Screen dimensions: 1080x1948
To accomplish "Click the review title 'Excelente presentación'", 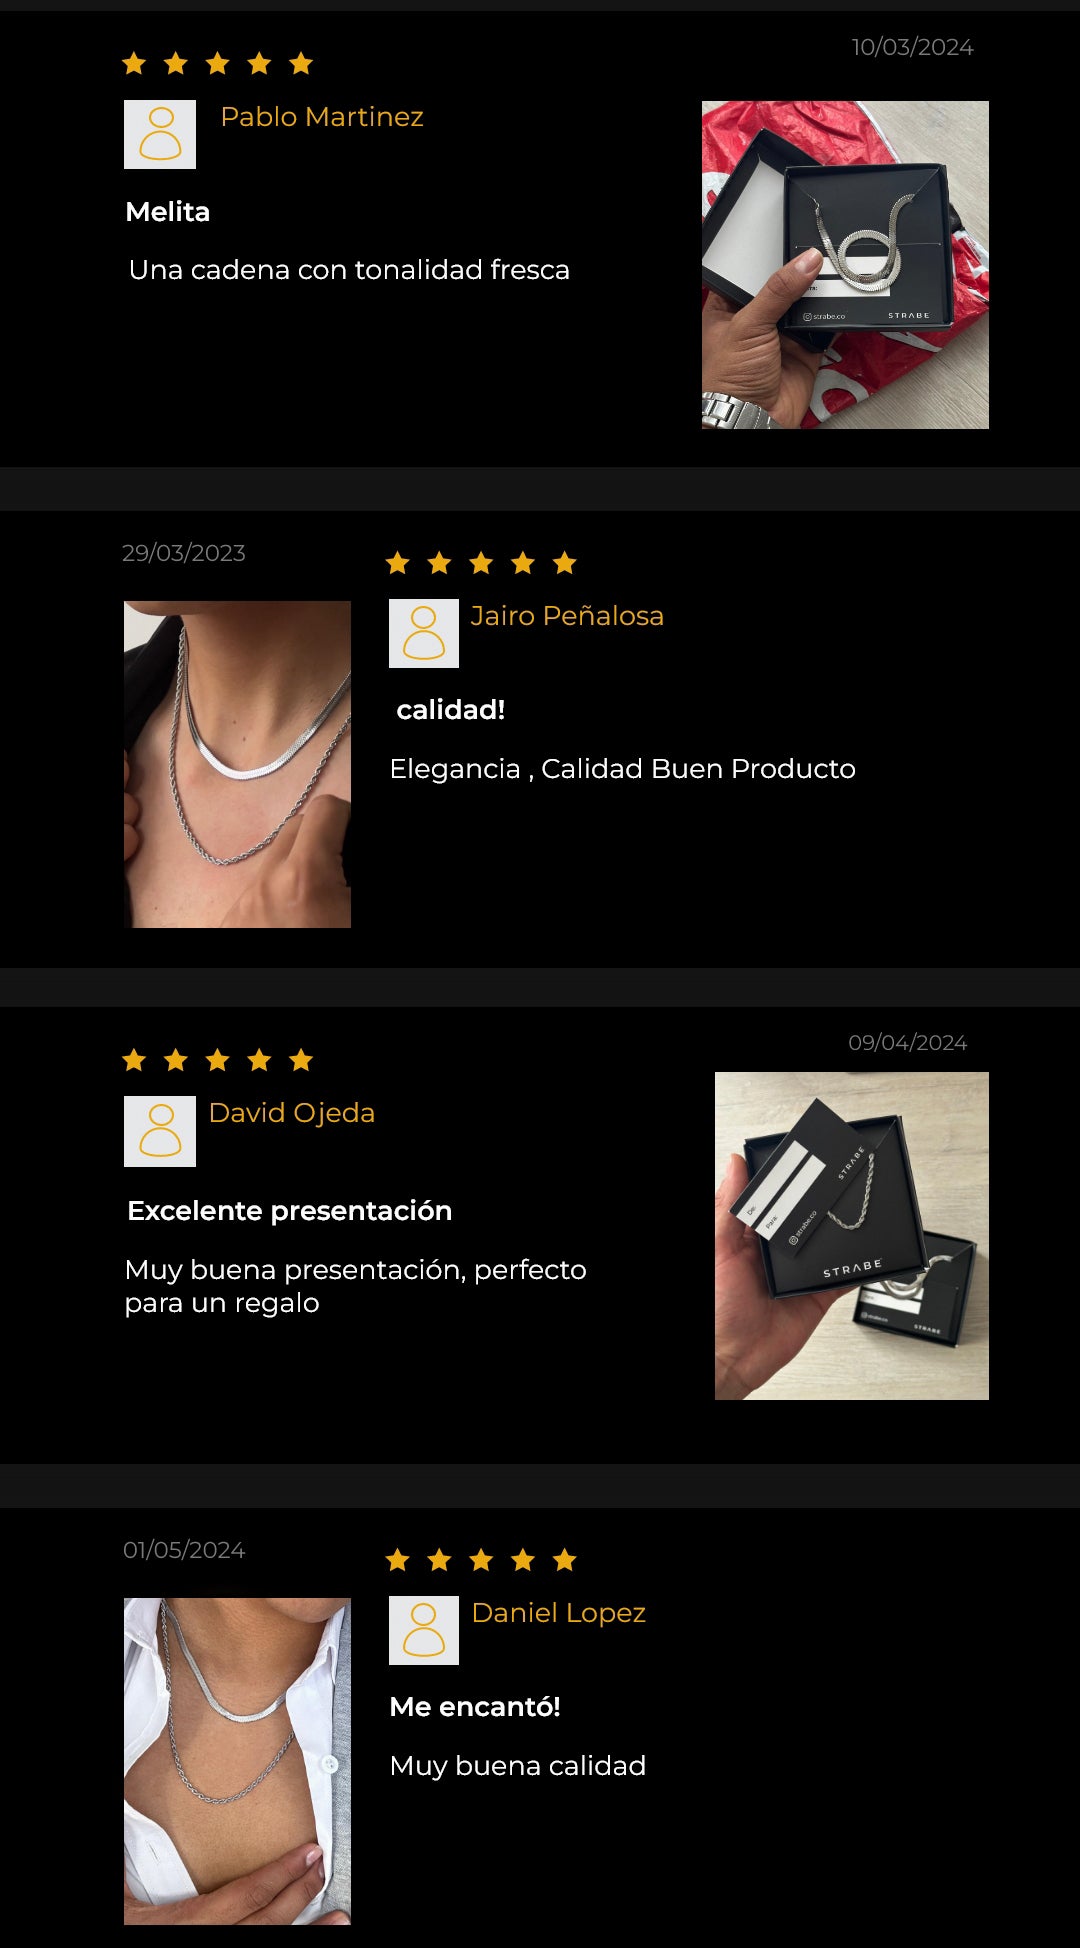I will (x=290, y=1211).
